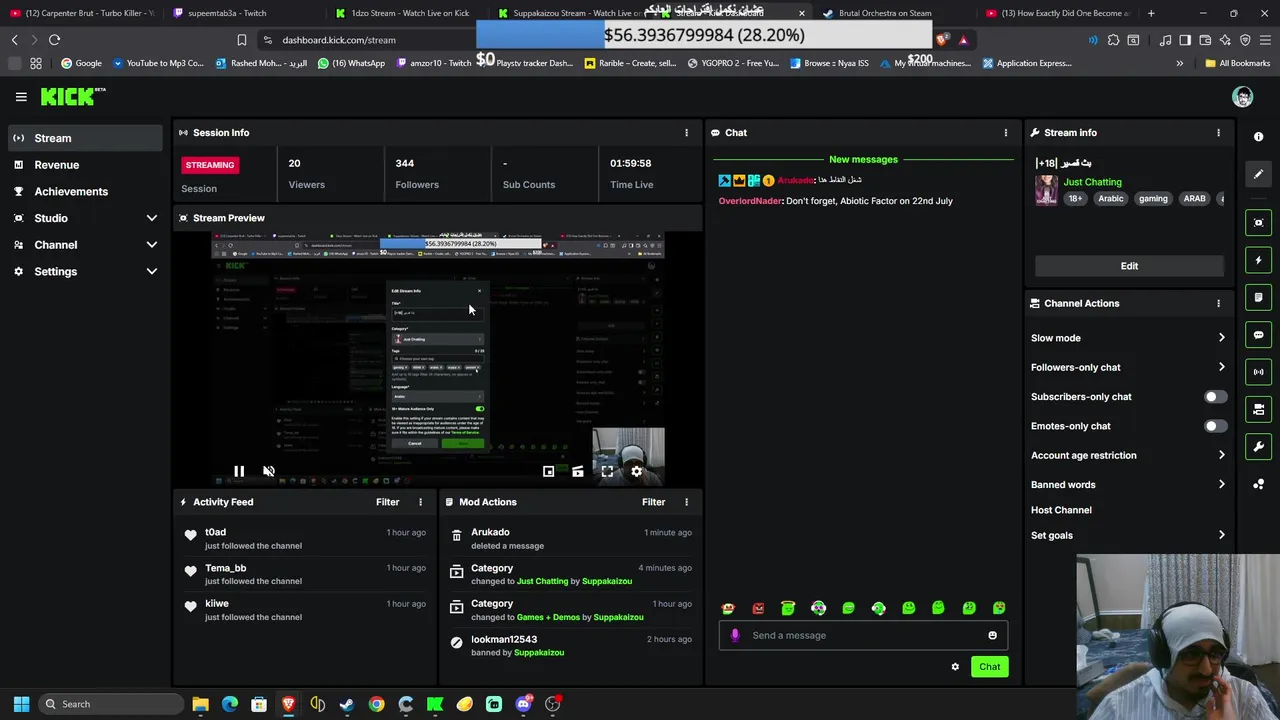Click Suppakaizou link in Just Chatting change
1280x720 pixels.
607,581
